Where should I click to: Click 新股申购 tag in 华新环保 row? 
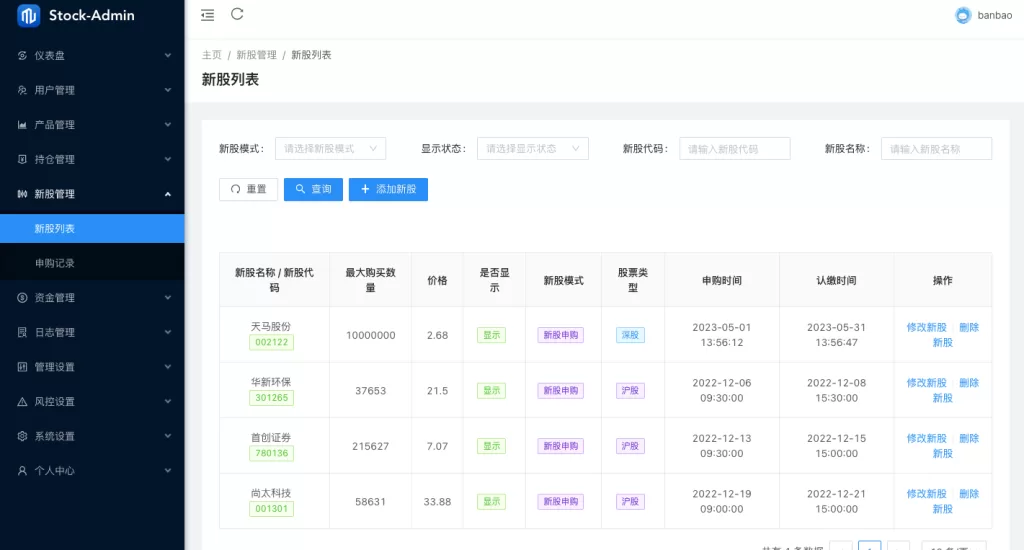pos(561,391)
